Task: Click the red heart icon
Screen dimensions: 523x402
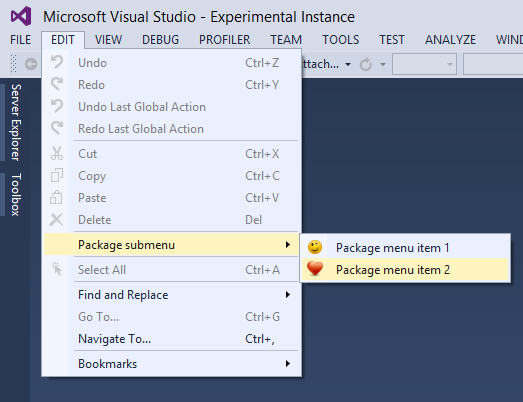Action: tap(315, 269)
